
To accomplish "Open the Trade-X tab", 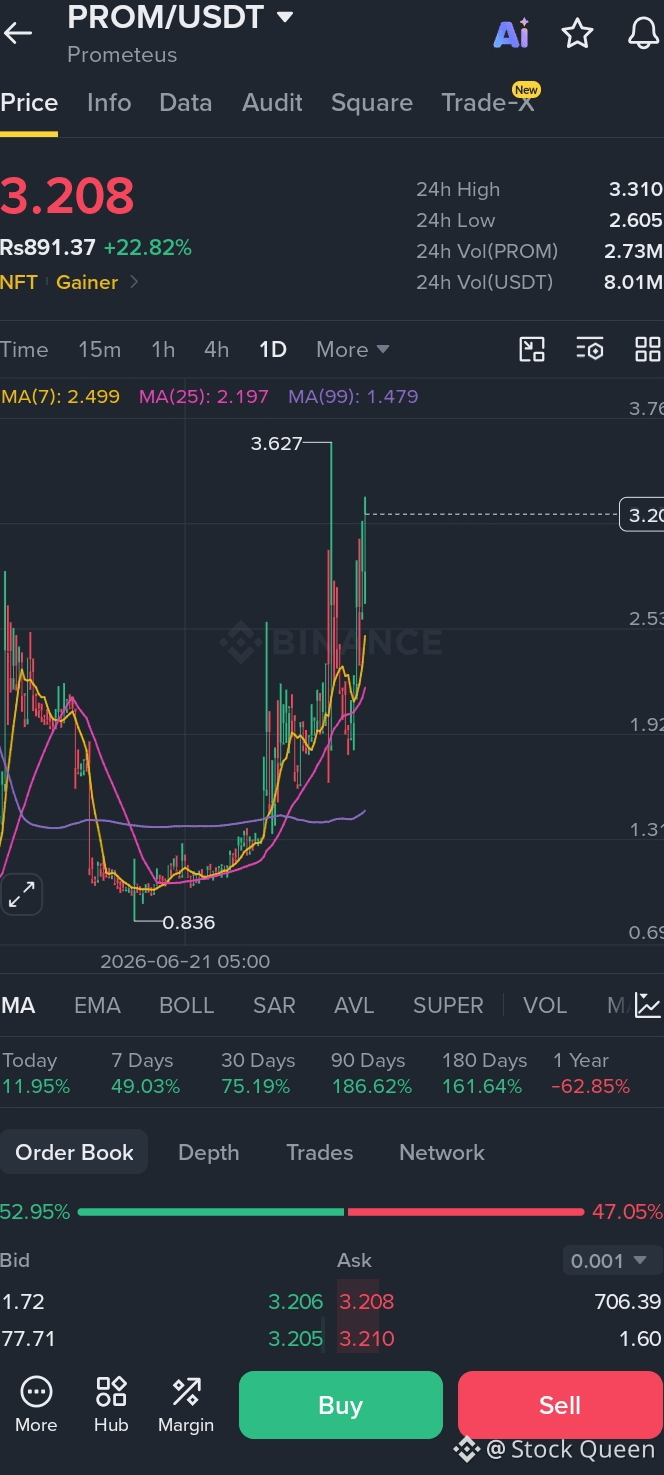I will 488,102.
